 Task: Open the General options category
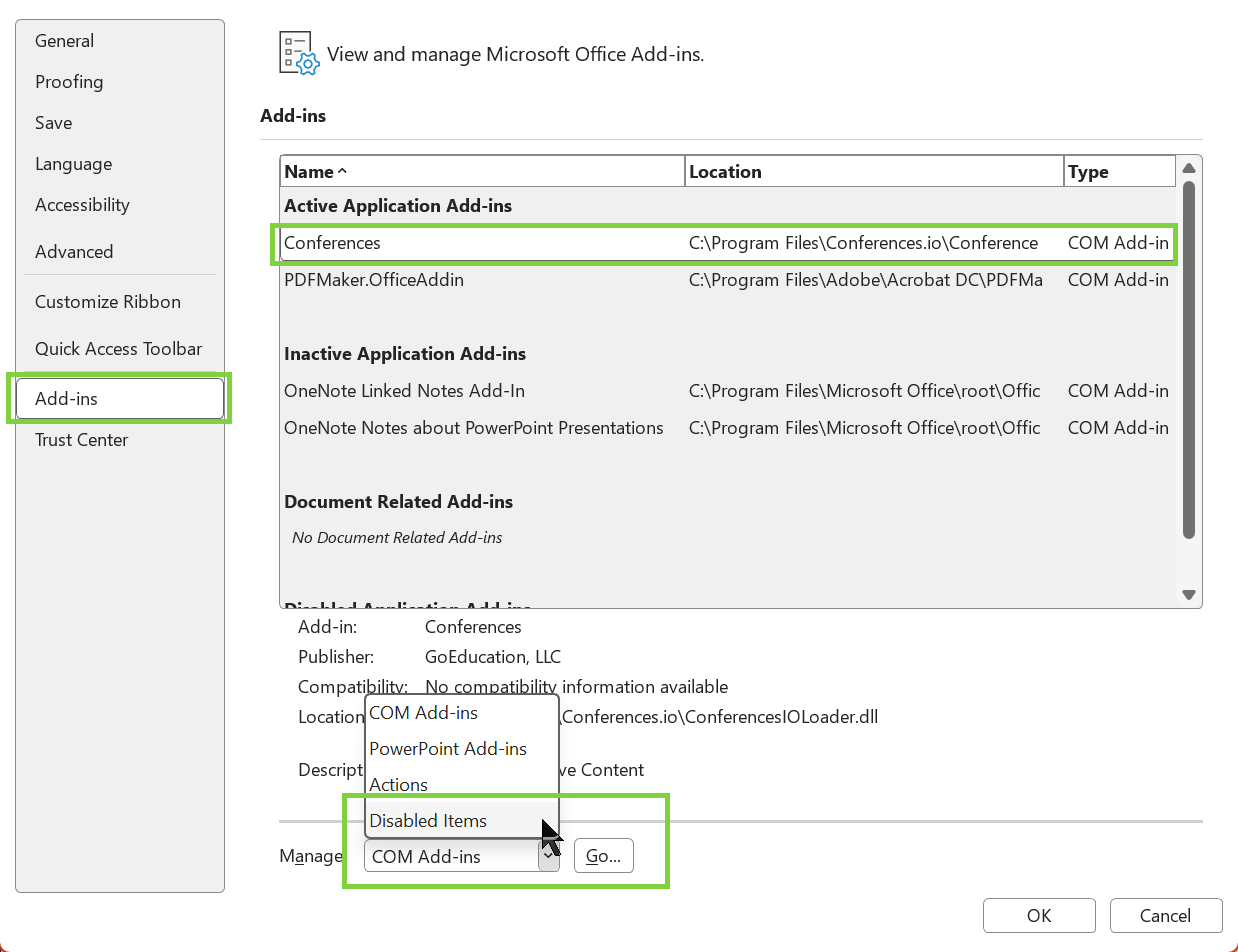pos(64,41)
